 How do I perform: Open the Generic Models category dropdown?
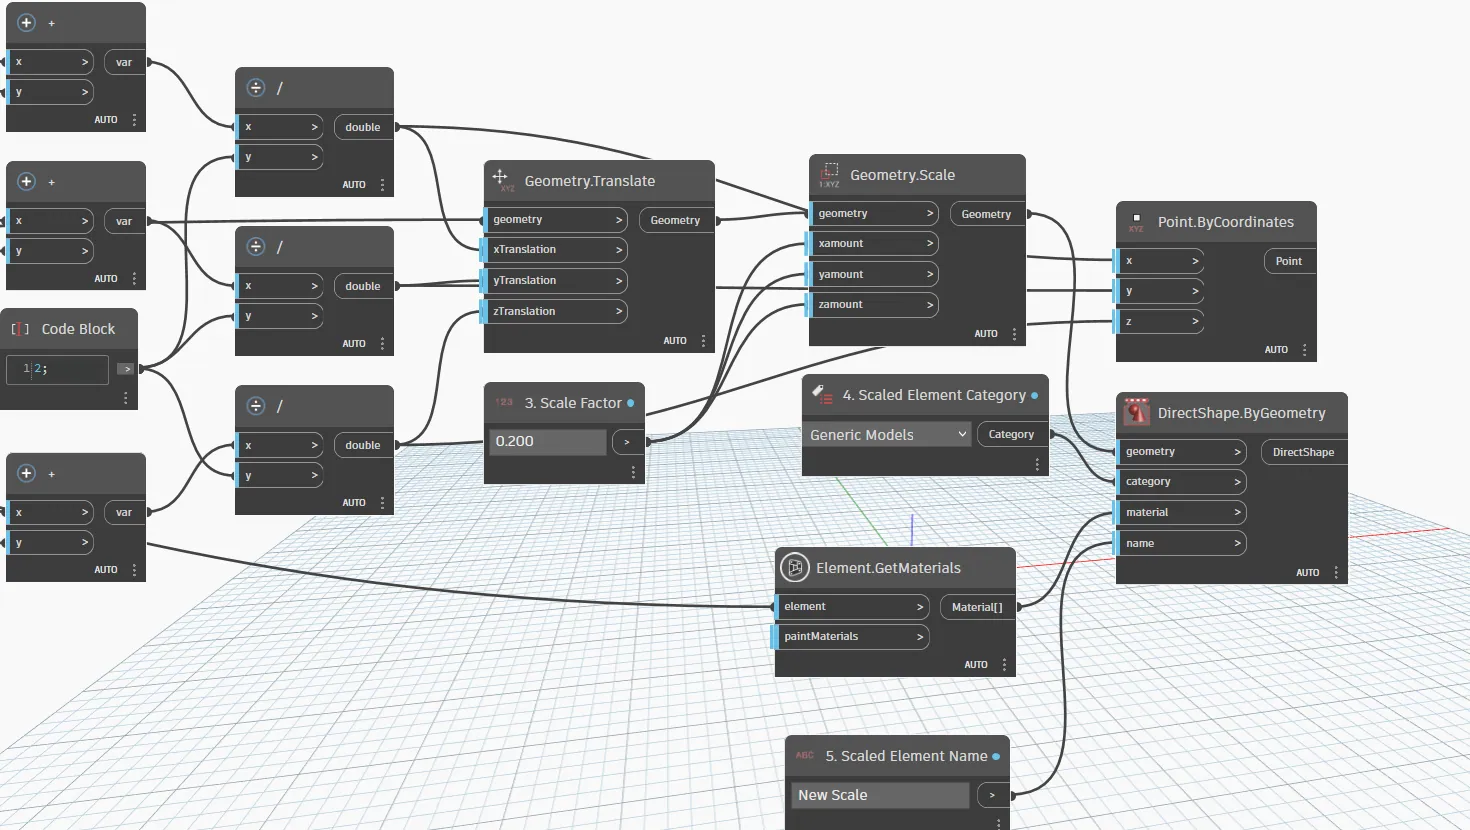point(888,434)
